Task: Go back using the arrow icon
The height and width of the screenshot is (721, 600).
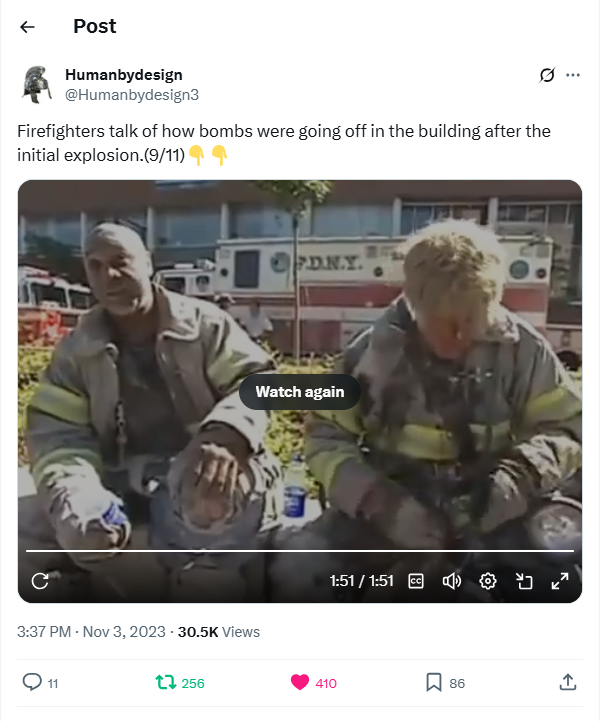Action: [x=28, y=27]
